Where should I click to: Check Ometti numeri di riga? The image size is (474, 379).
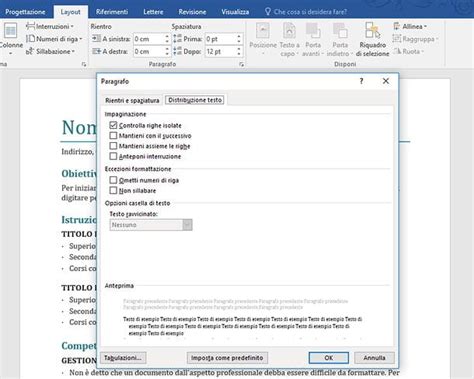[x=113, y=180]
